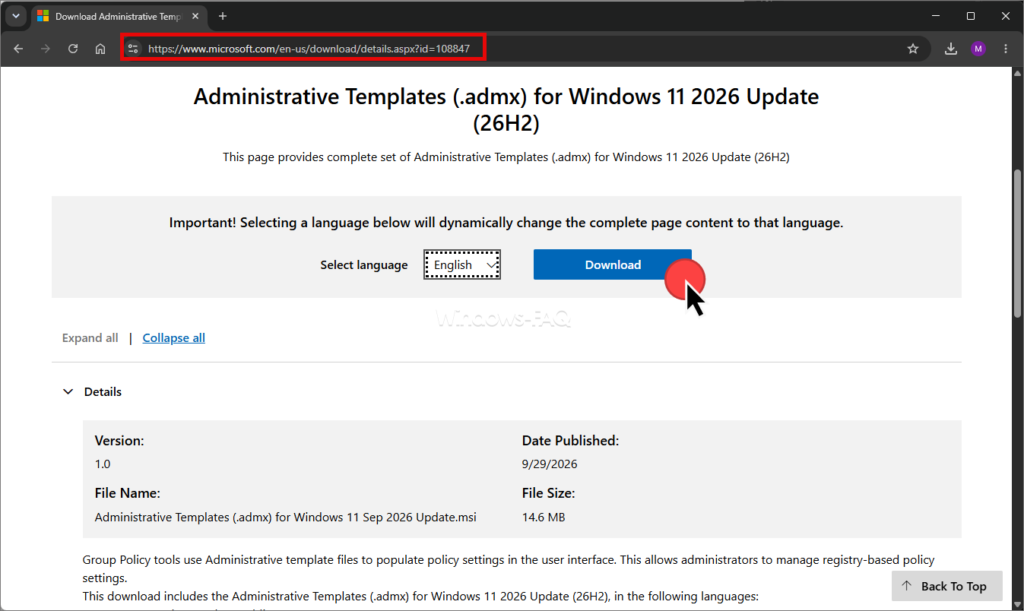Viewport: 1024px width, 611px height.
Task: Click the blue Download button
Action: tap(613, 264)
